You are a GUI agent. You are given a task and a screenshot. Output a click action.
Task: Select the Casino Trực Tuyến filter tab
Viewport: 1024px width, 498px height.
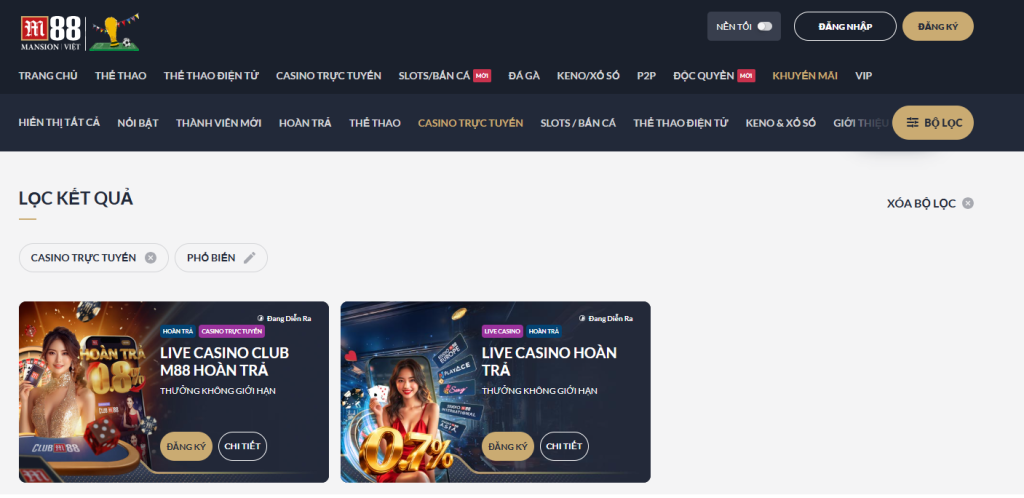(471, 123)
